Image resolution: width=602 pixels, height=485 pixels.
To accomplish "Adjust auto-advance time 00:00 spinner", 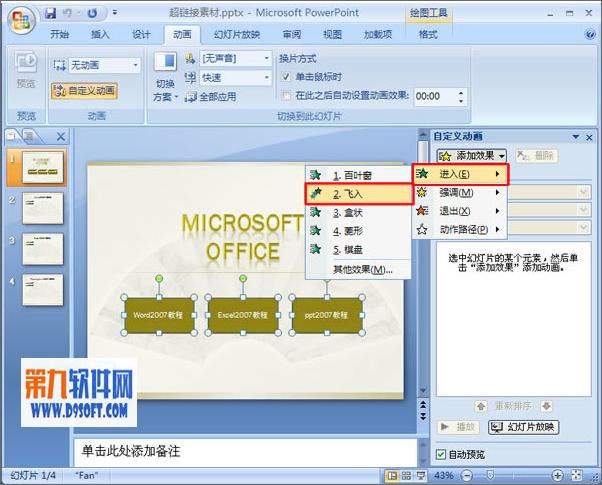I will coord(461,96).
